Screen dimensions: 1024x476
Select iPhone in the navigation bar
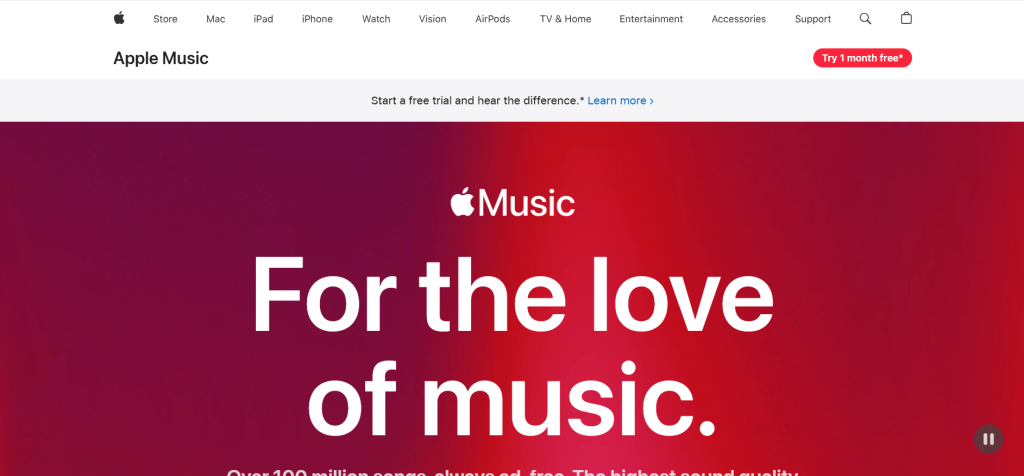click(317, 19)
